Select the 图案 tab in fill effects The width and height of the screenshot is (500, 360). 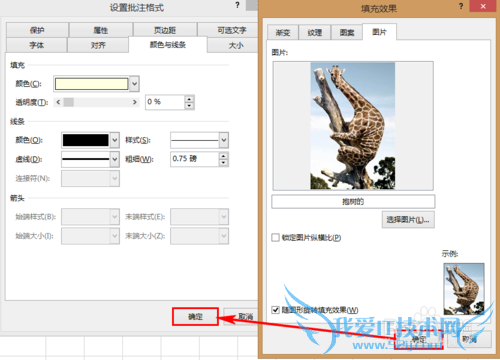[x=347, y=33]
